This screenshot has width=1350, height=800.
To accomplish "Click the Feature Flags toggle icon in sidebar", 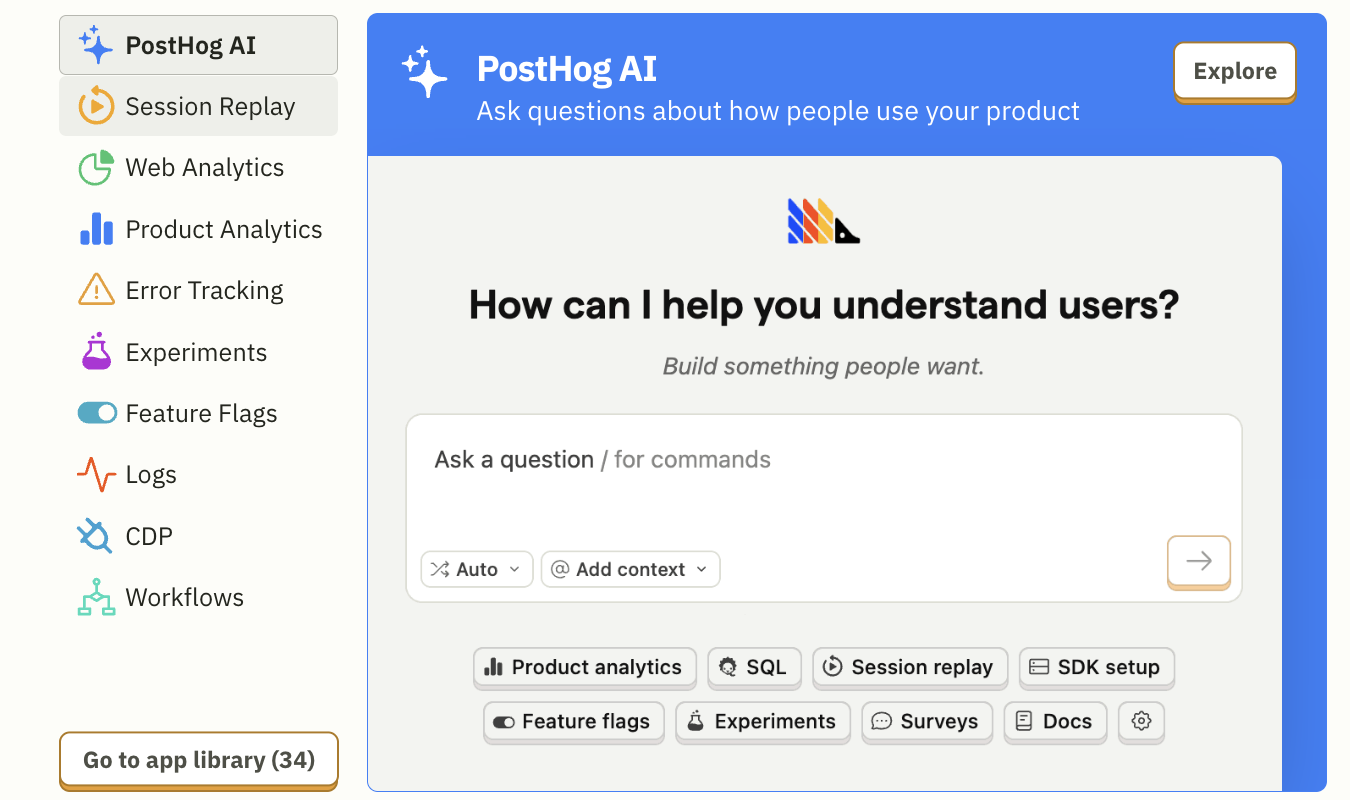I will 95,413.
